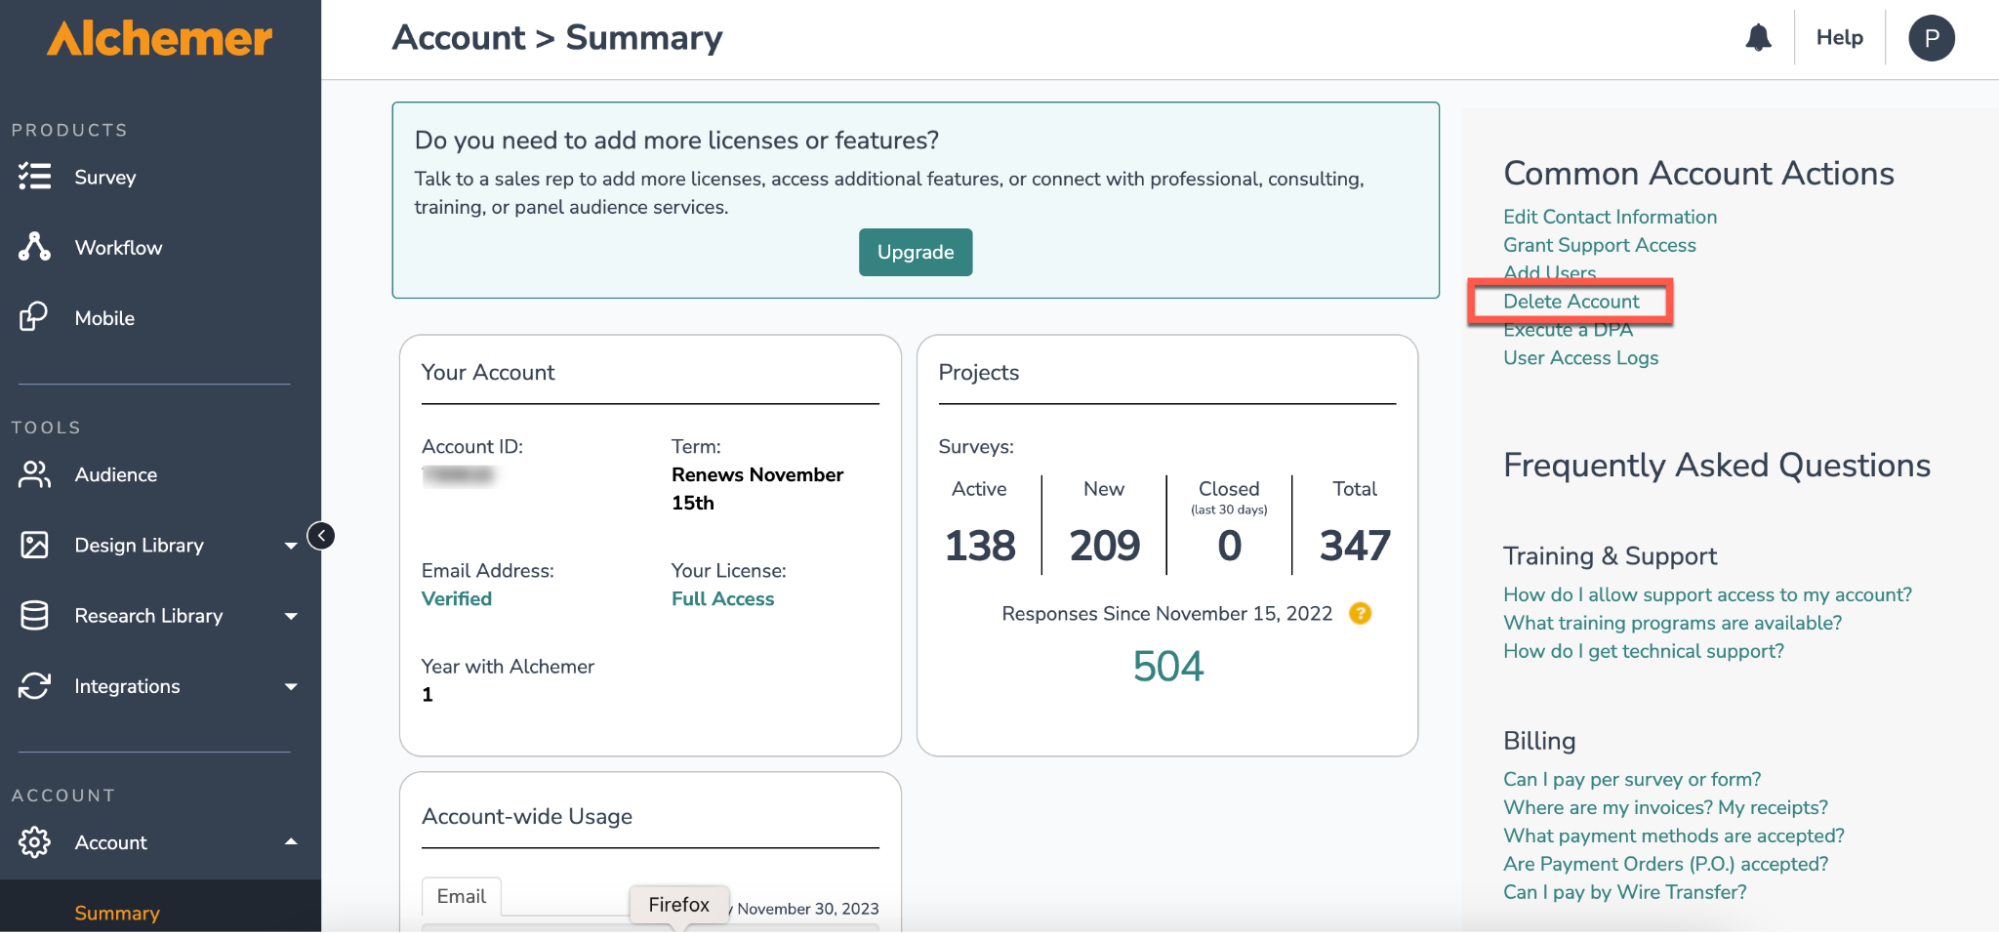Click the Total surveys count 347
This screenshot has width=1999, height=933.
pos(1355,546)
